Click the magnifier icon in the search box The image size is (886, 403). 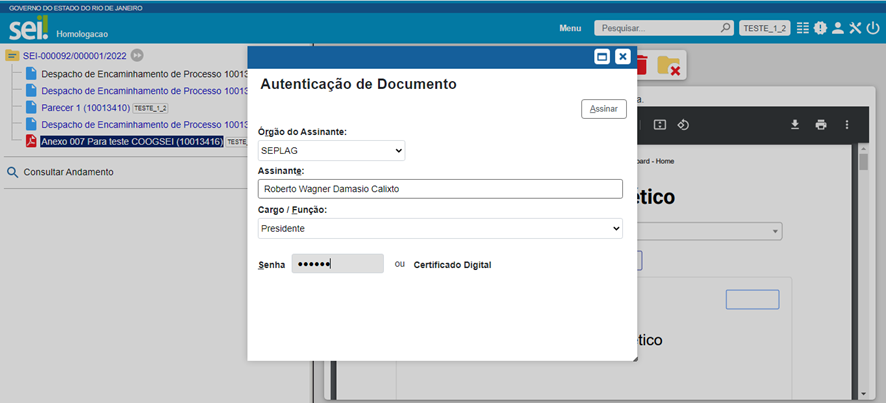[725, 28]
